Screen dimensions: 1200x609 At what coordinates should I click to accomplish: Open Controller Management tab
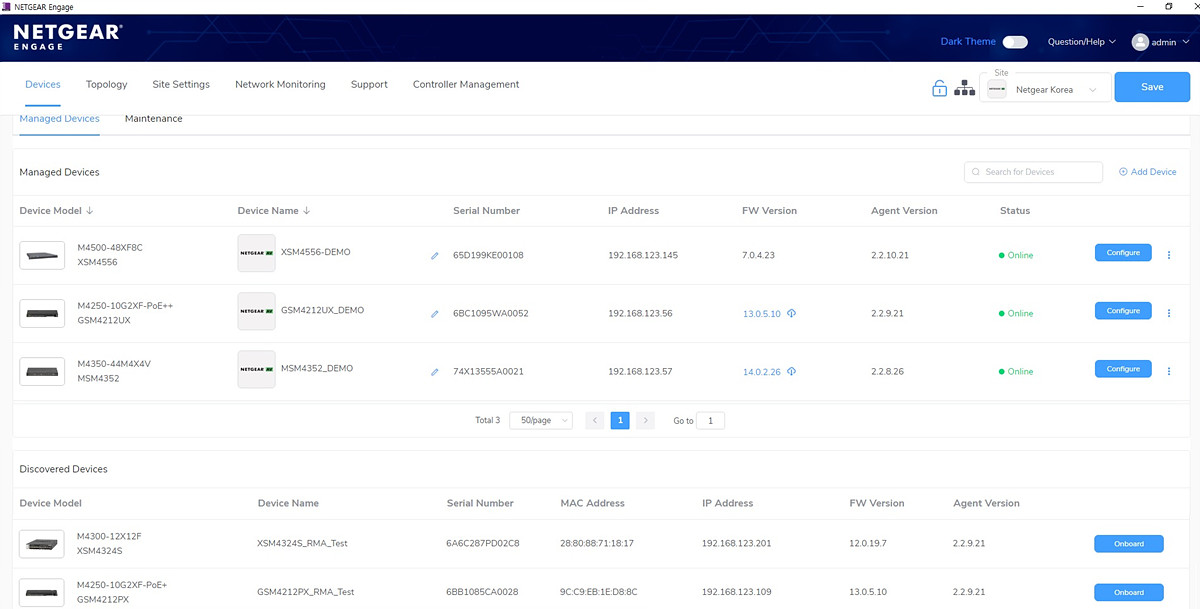click(x=466, y=85)
